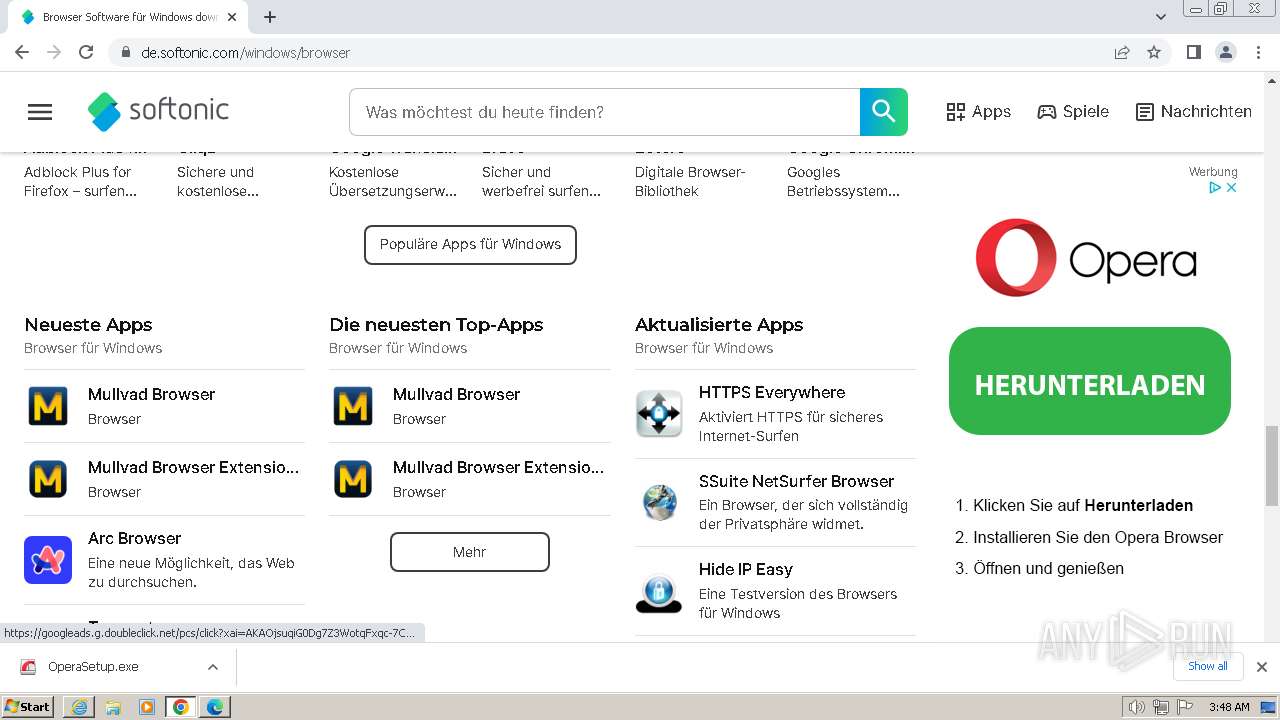Screen dimensions: 1280x720
Task: Click the Arc Browser app icon
Action: (x=48, y=560)
